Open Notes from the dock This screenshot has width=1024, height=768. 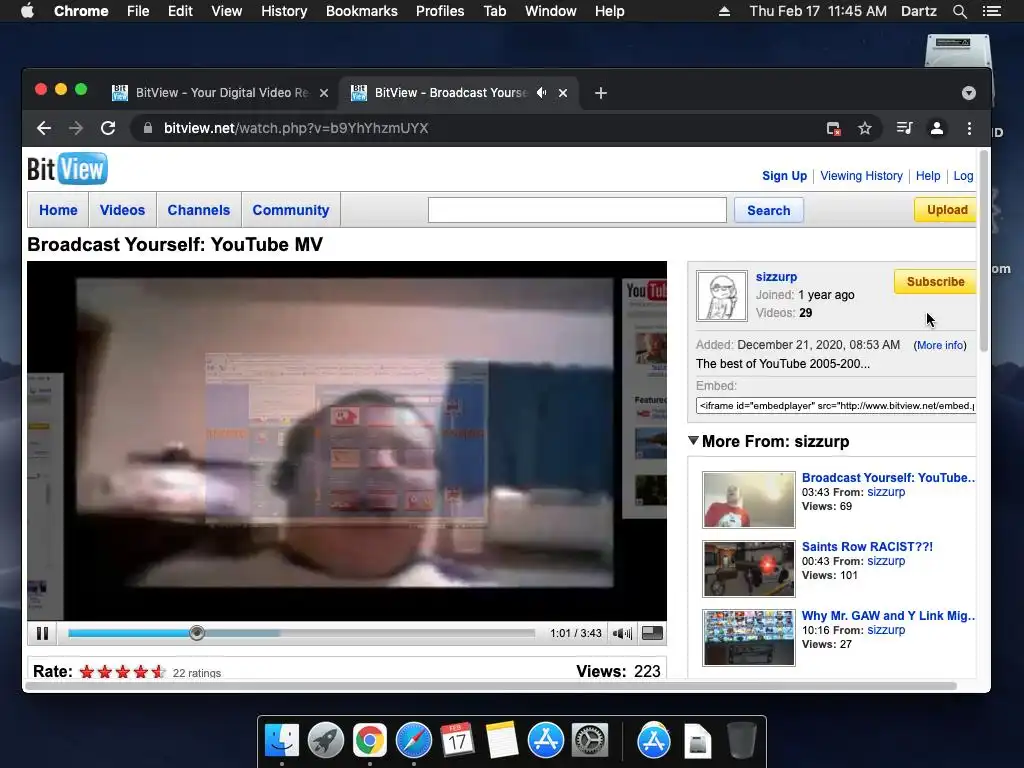coord(501,740)
